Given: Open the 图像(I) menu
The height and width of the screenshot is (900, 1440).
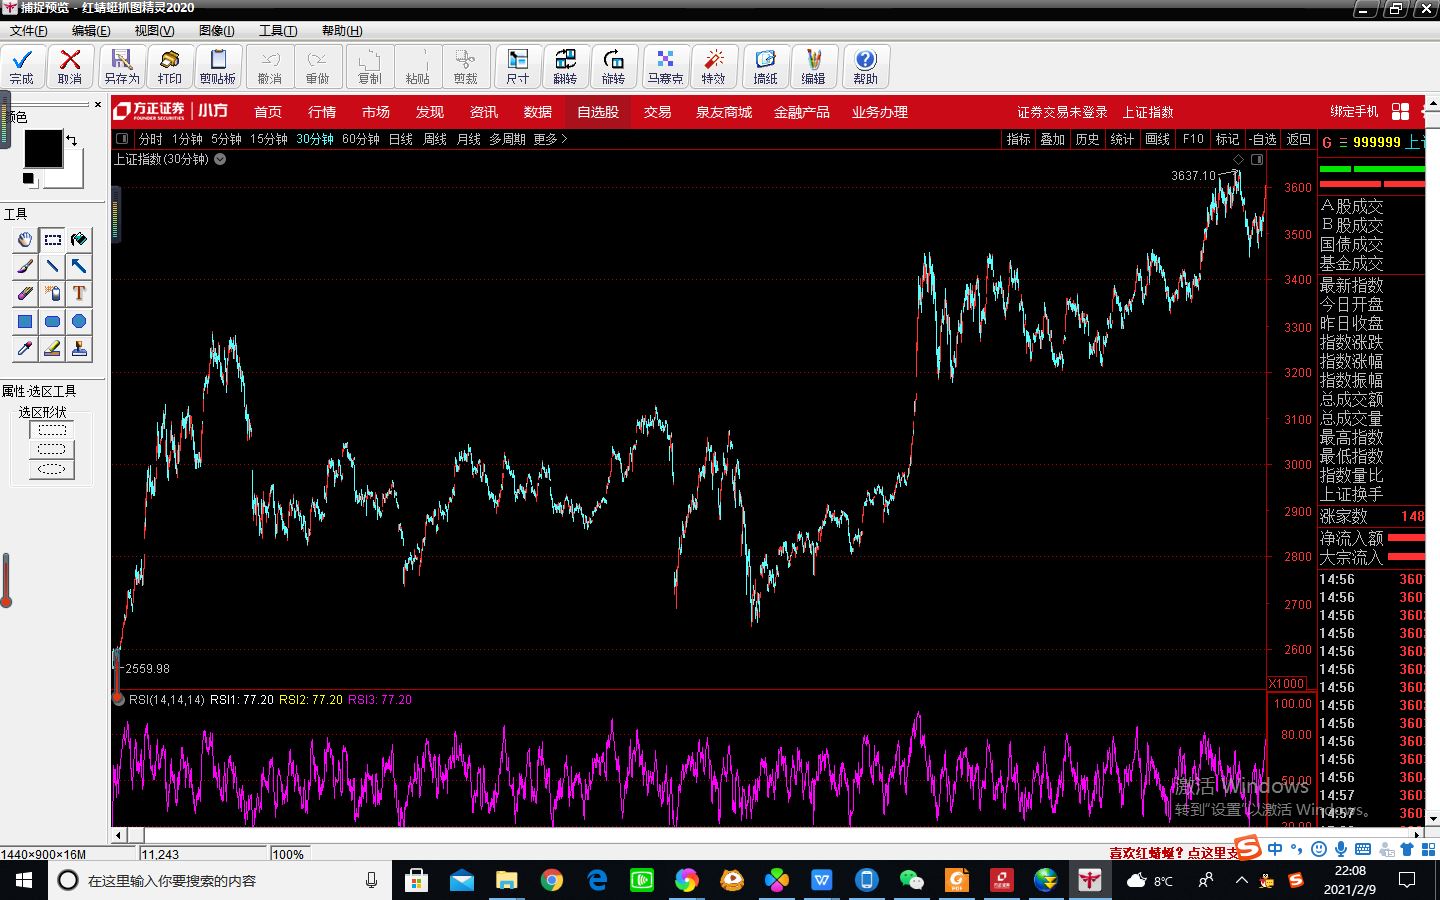Looking at the screenshot, I should point(216,31).
